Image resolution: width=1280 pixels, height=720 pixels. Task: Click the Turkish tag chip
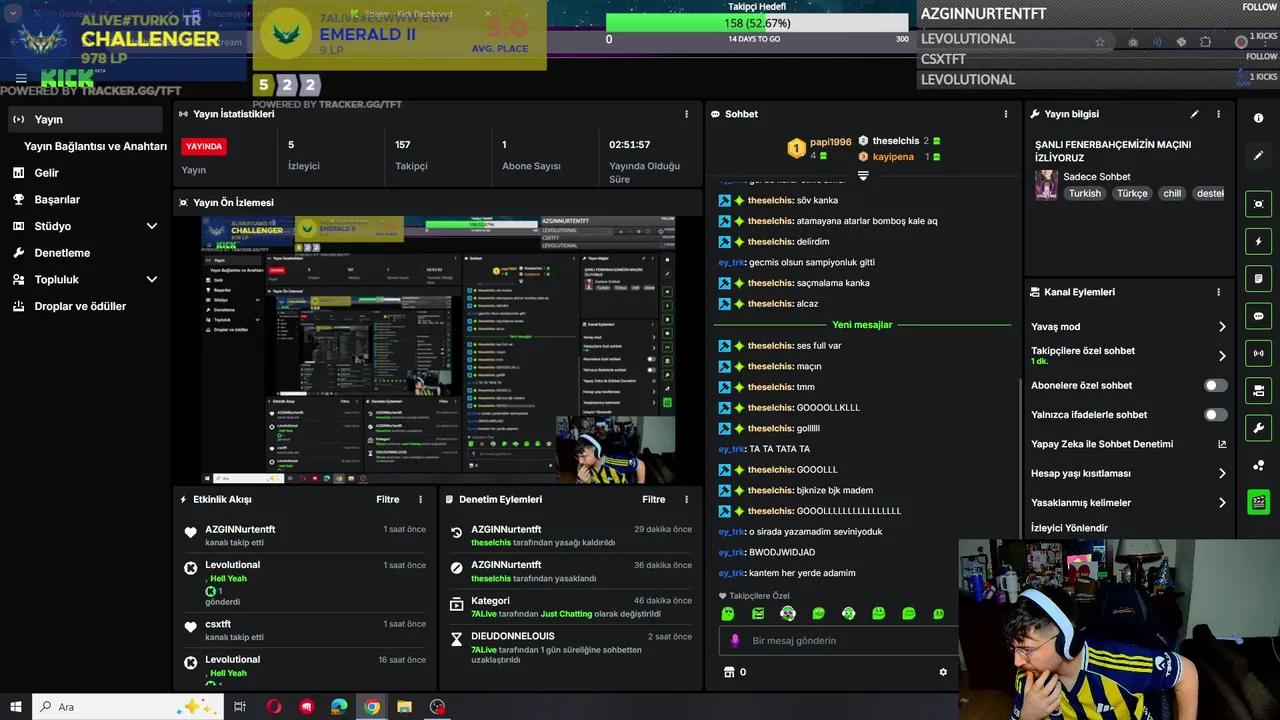pyautogui.click(x=1084, y=194)
